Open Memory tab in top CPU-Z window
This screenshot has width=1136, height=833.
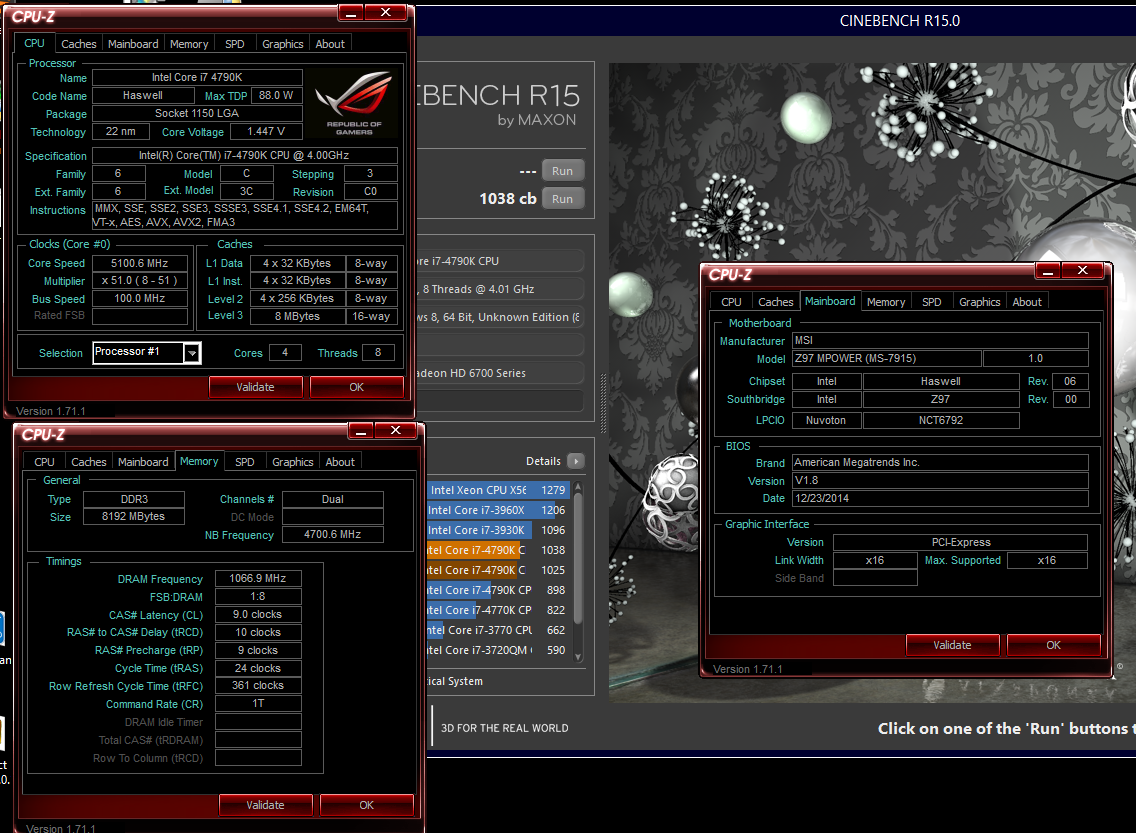coord(189,44)
